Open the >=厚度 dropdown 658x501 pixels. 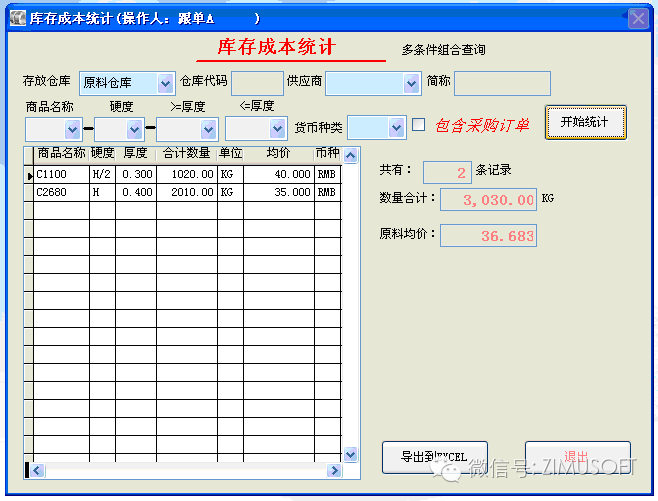[208, 129]
